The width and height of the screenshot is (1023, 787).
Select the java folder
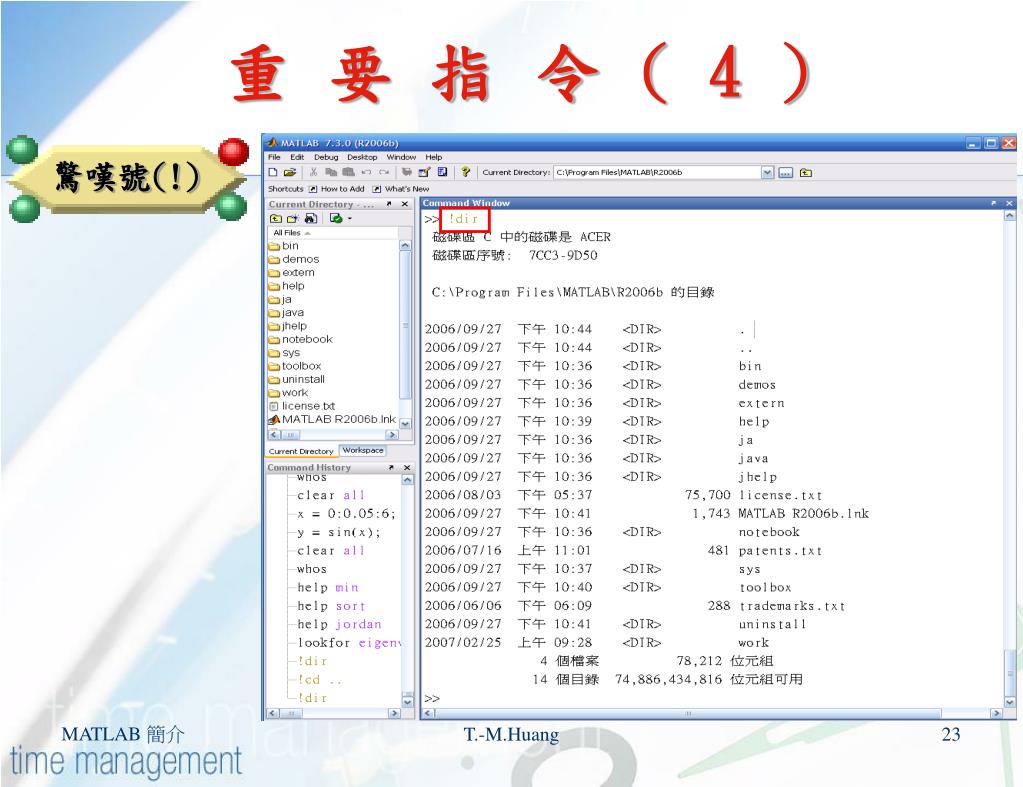point(286,313)
